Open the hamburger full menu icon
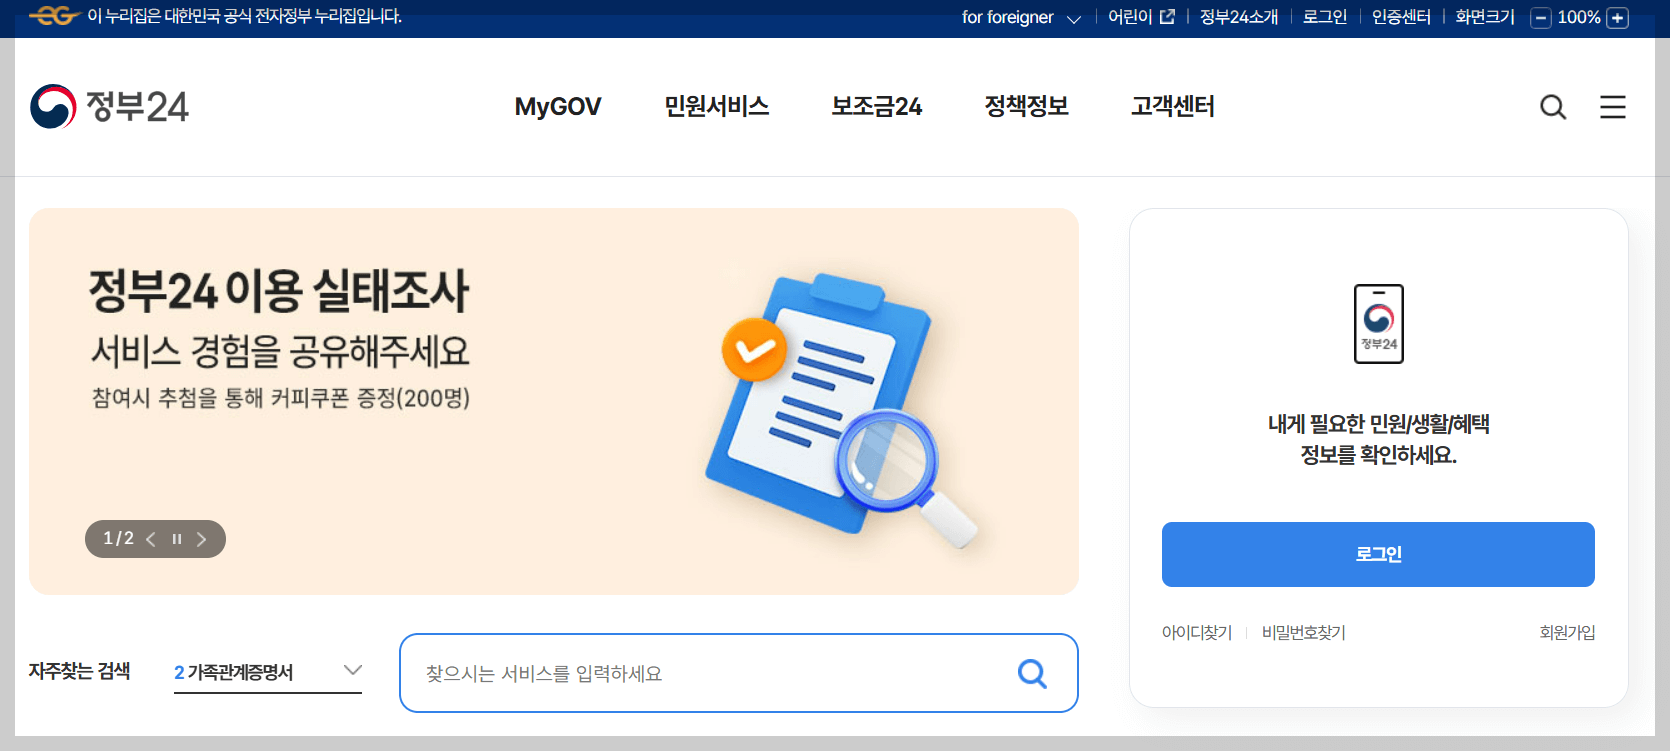Viewport: 1670px width, 751px height. [1613, 107]
